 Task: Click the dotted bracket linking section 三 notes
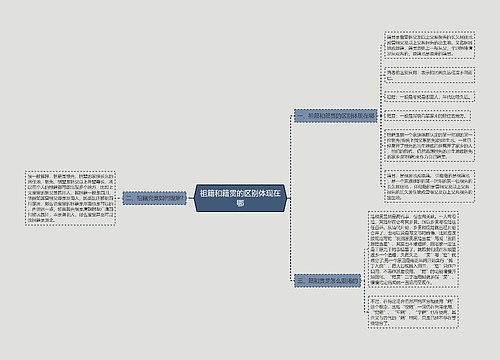(x=364, y=281)
